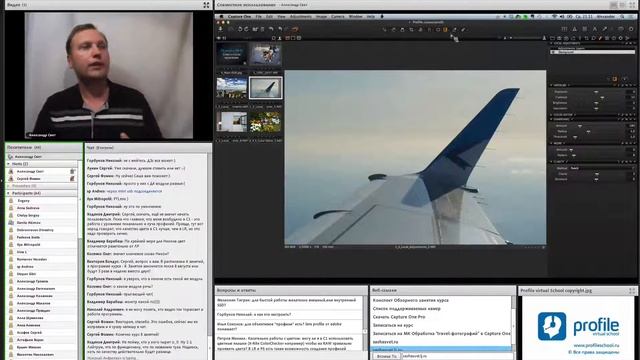Click the Contrast slider handle
This screenshot has height=360, width=640.
[x=602, y=97]
